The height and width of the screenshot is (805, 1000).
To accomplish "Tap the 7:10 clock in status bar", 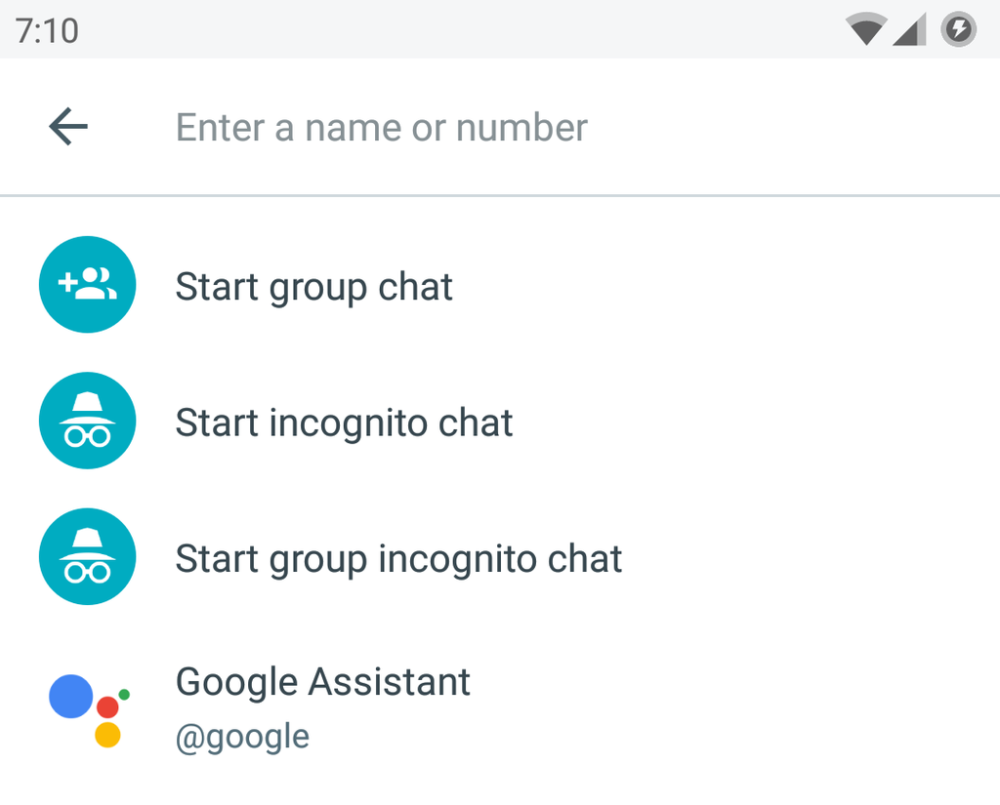I will [x=47, y=31].
